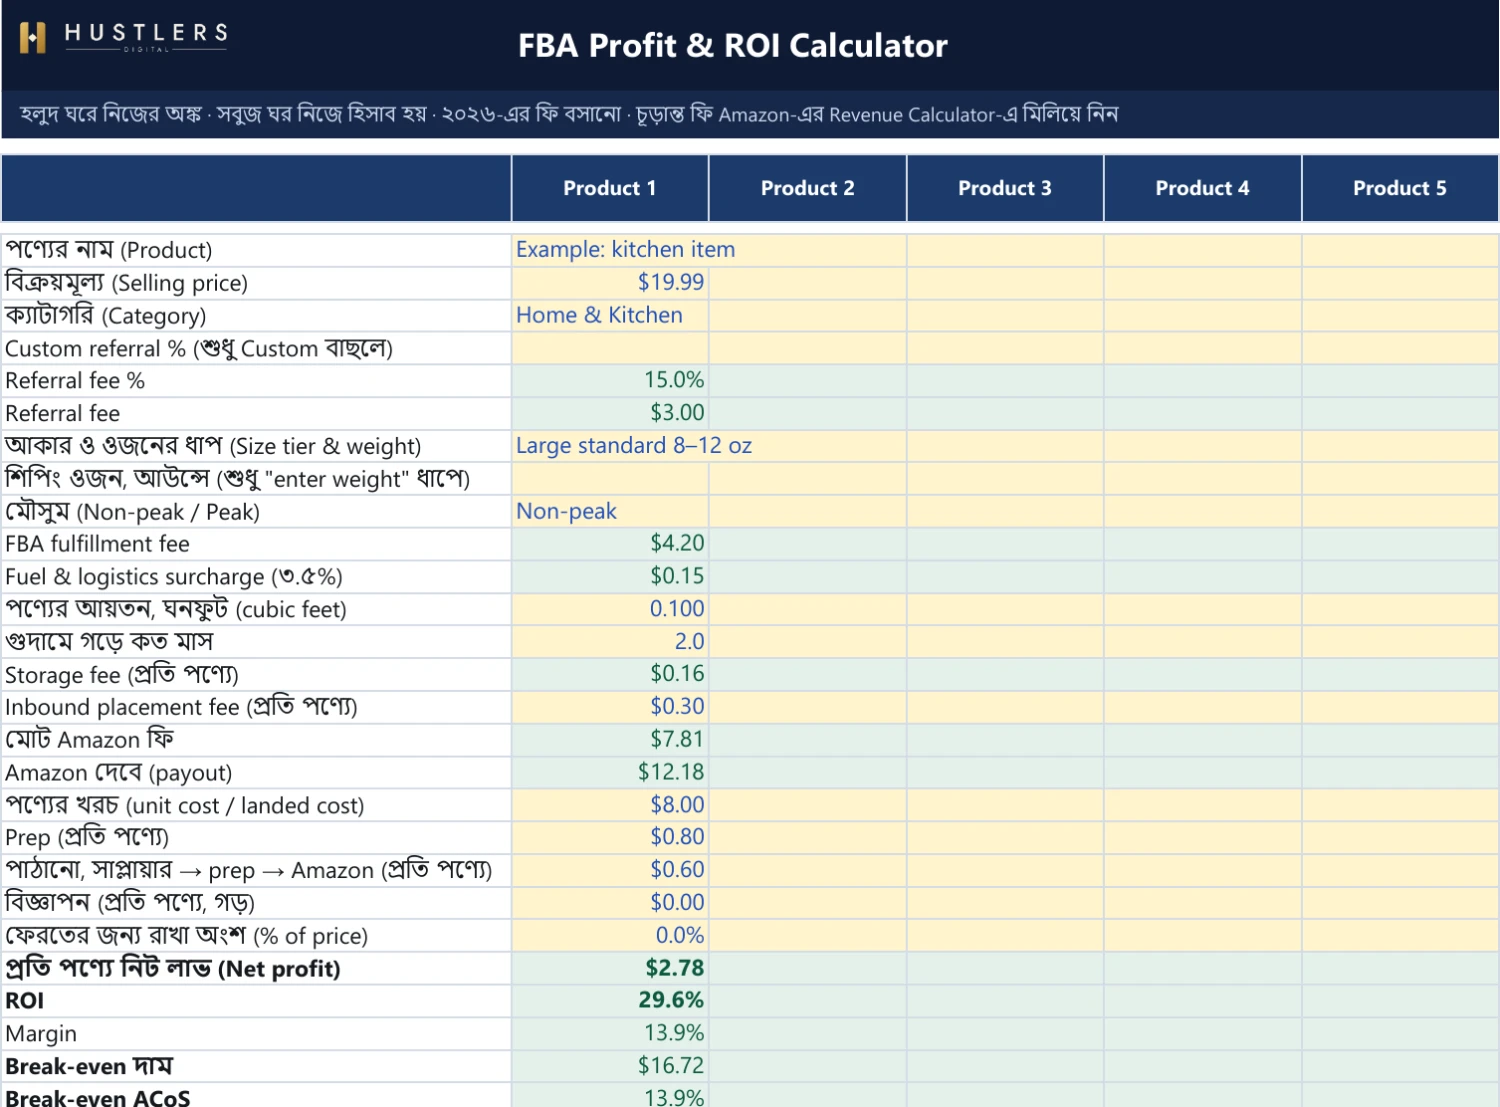Click the 'ROI' row label
Screen dimensions: 1500x1107
tap(25, 1001)
